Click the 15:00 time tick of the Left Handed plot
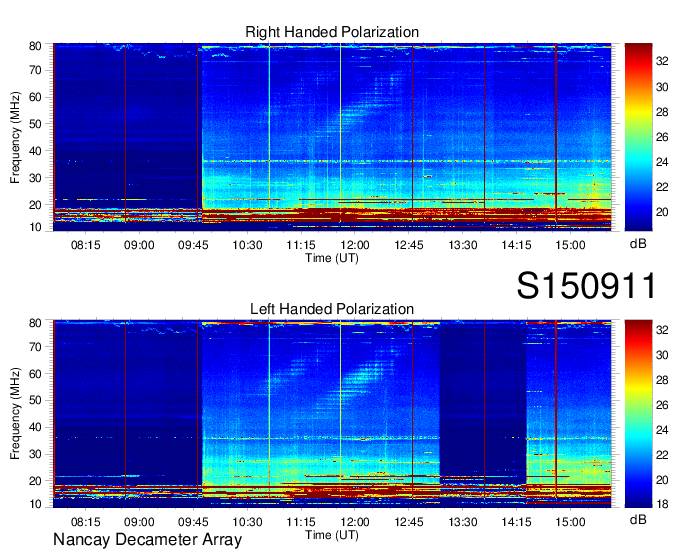The height and width of the screenshot is (552, 680). point(570,522)
